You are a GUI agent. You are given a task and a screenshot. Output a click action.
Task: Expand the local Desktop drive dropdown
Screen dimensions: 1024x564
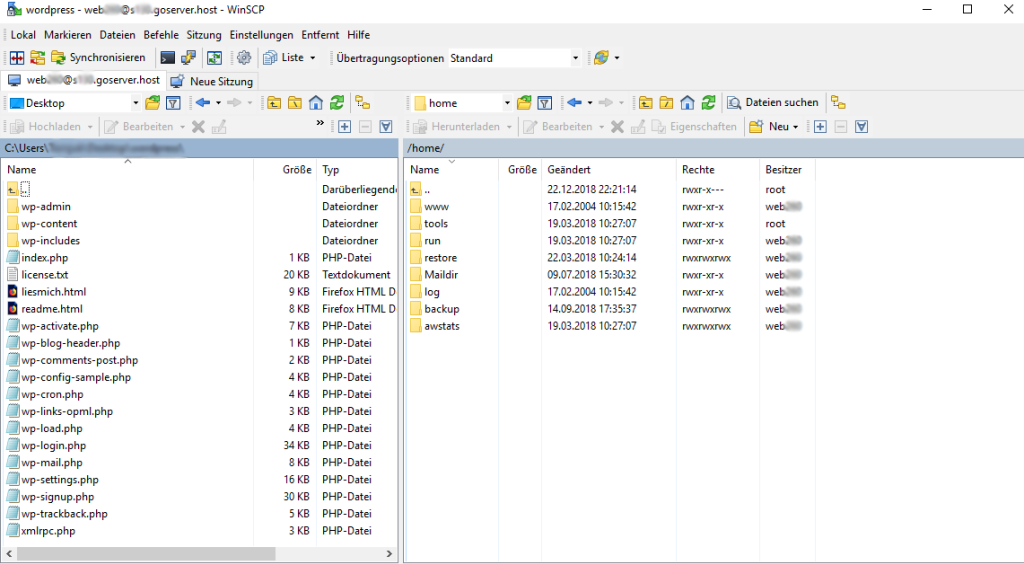(x=136, y=103)
